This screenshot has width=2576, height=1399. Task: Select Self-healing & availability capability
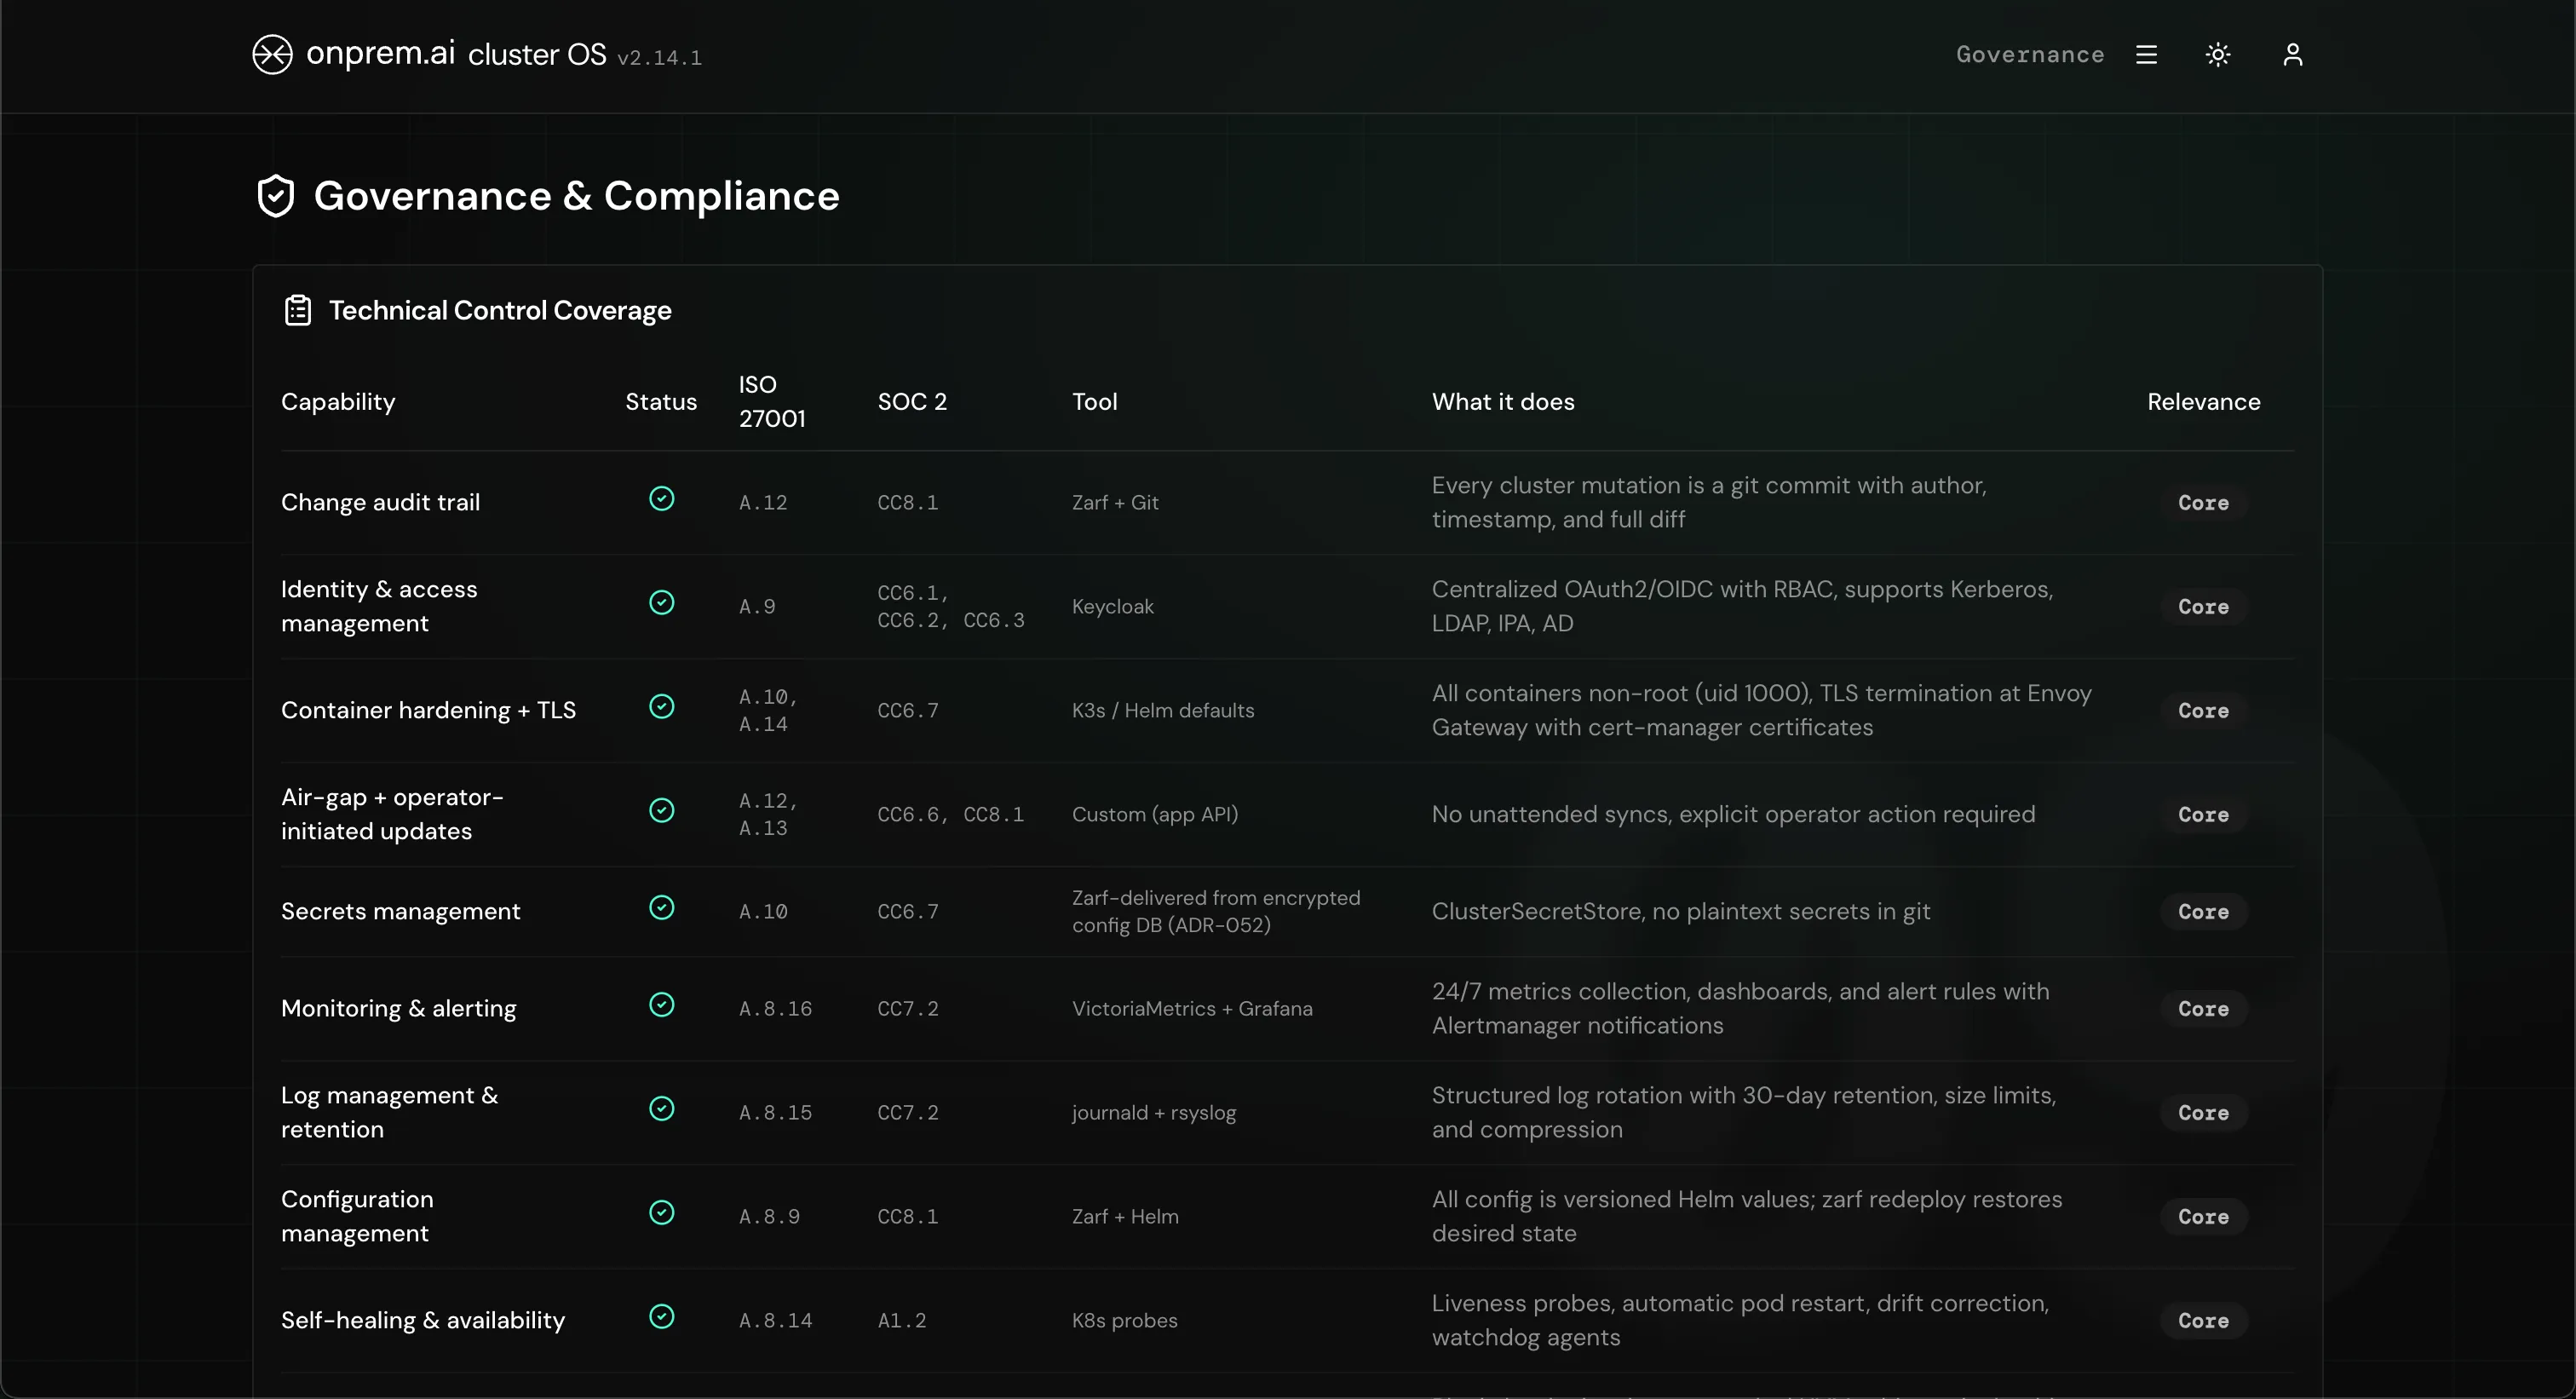[x=423, y=1321]
